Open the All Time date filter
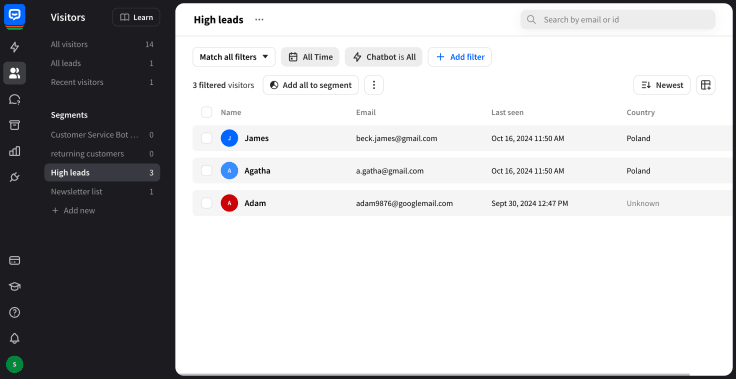Screen dimensions: 736x379 tap(310, 57)
